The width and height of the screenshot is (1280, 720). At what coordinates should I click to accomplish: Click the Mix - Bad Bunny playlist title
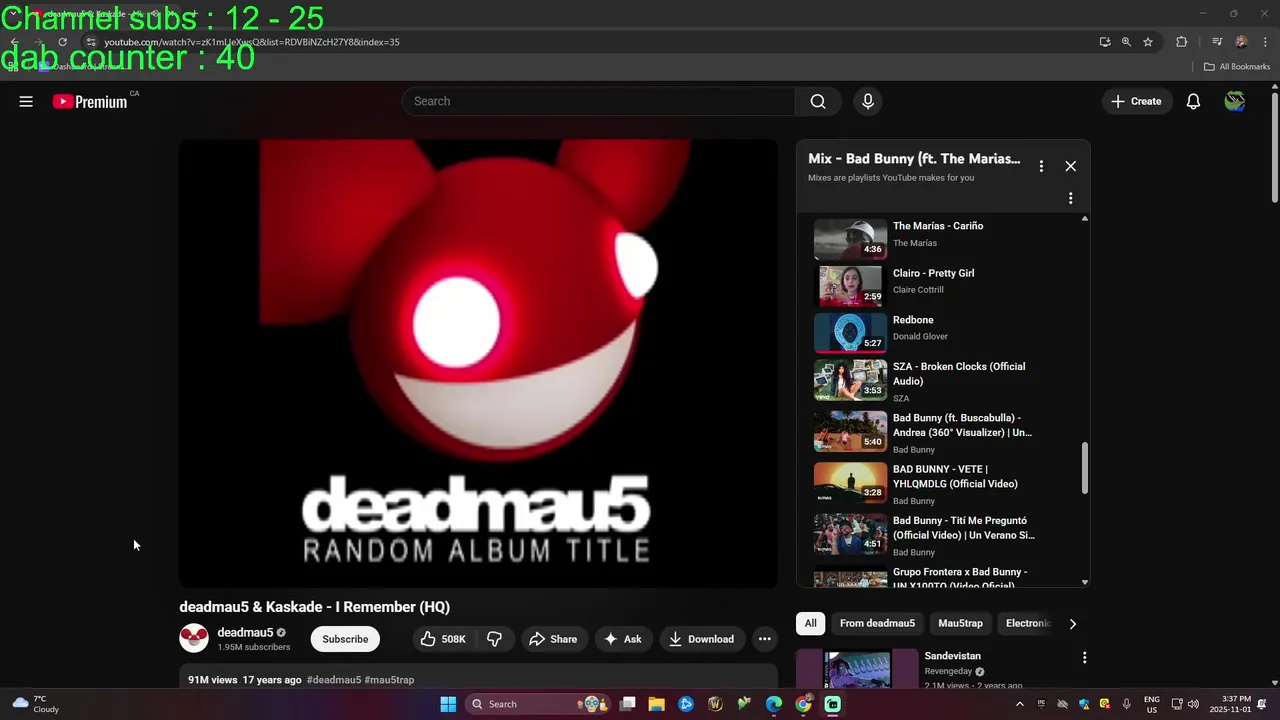coord(914,158)
